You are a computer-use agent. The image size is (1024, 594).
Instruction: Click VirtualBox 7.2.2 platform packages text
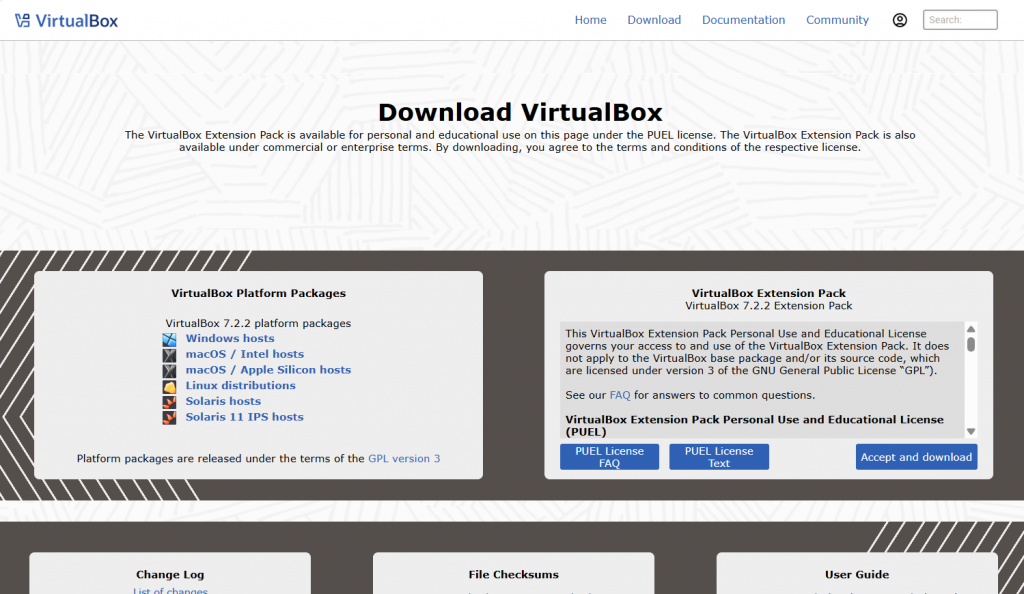coord(258,323)
